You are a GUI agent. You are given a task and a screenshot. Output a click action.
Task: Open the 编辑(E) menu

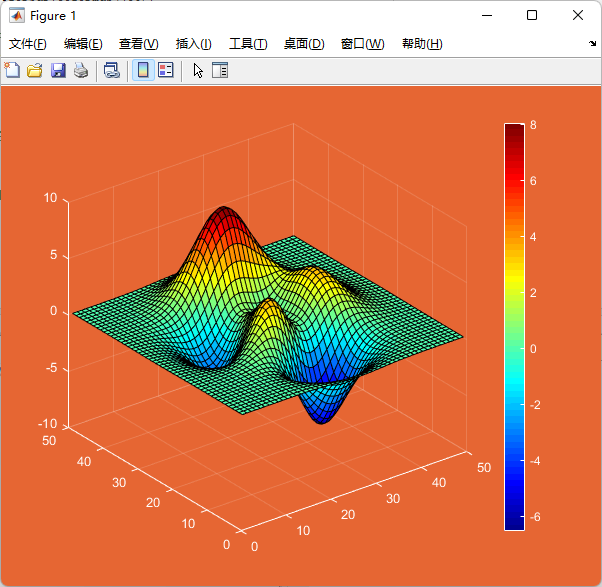pyautogui.click(x=83, y=44)
